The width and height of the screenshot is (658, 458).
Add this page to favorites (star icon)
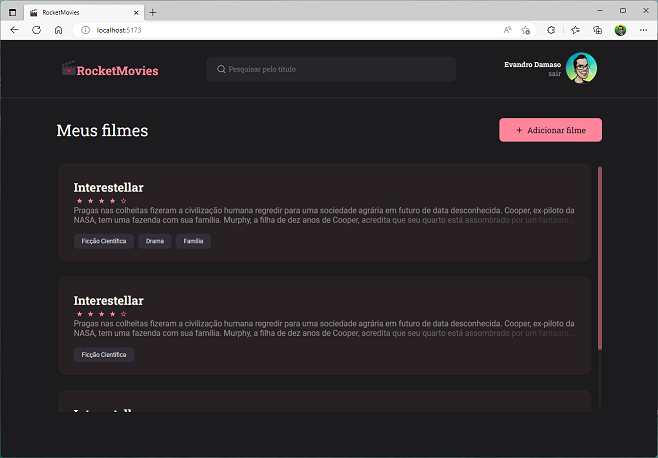click(525, 30)
